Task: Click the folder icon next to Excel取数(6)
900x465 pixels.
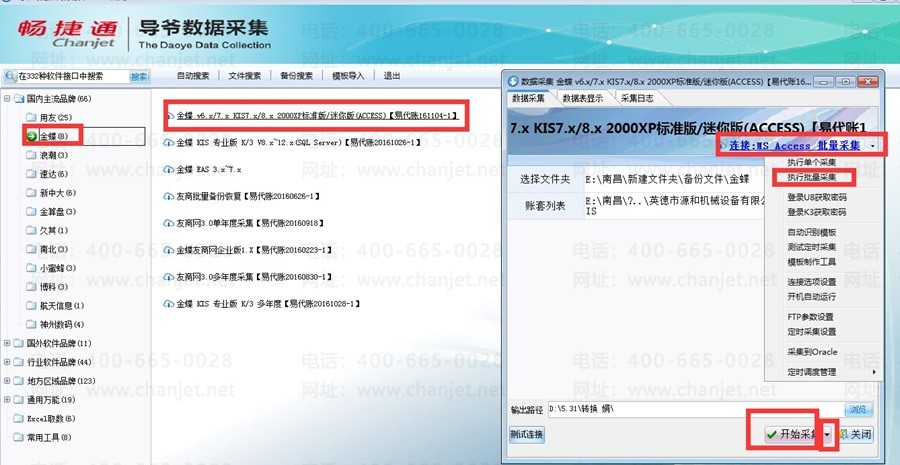Action: pos(18,418)
